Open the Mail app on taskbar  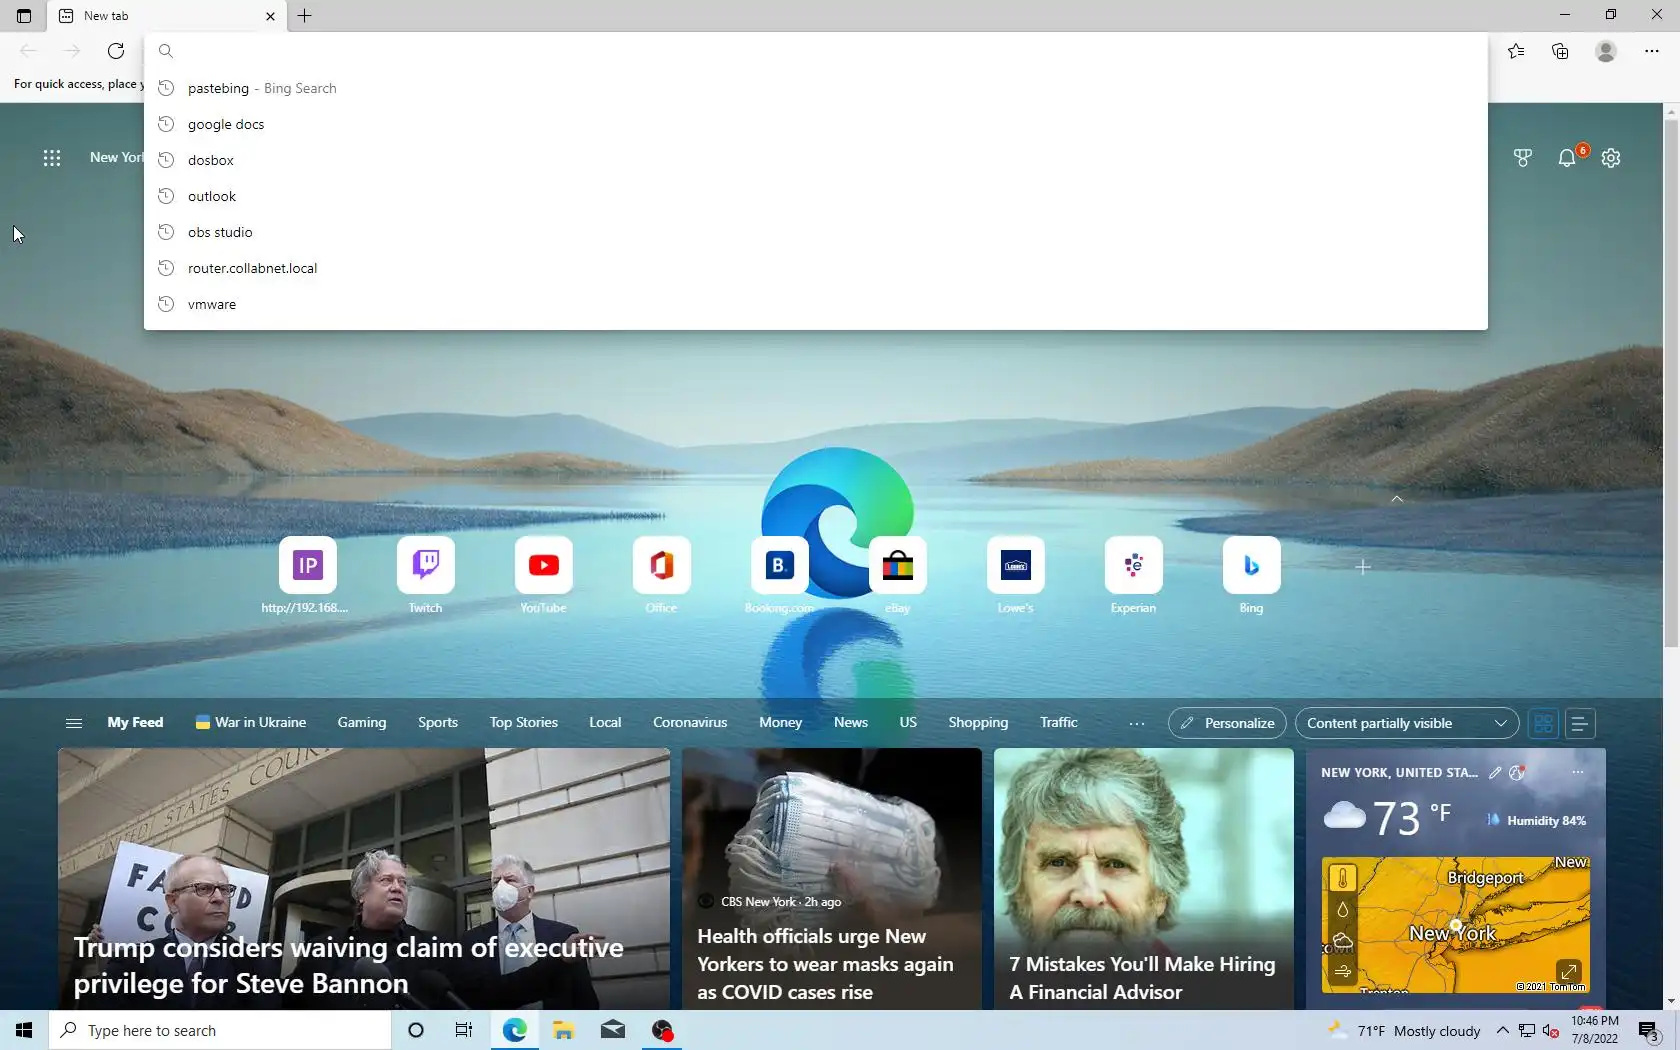click(x=613, y=1030)
